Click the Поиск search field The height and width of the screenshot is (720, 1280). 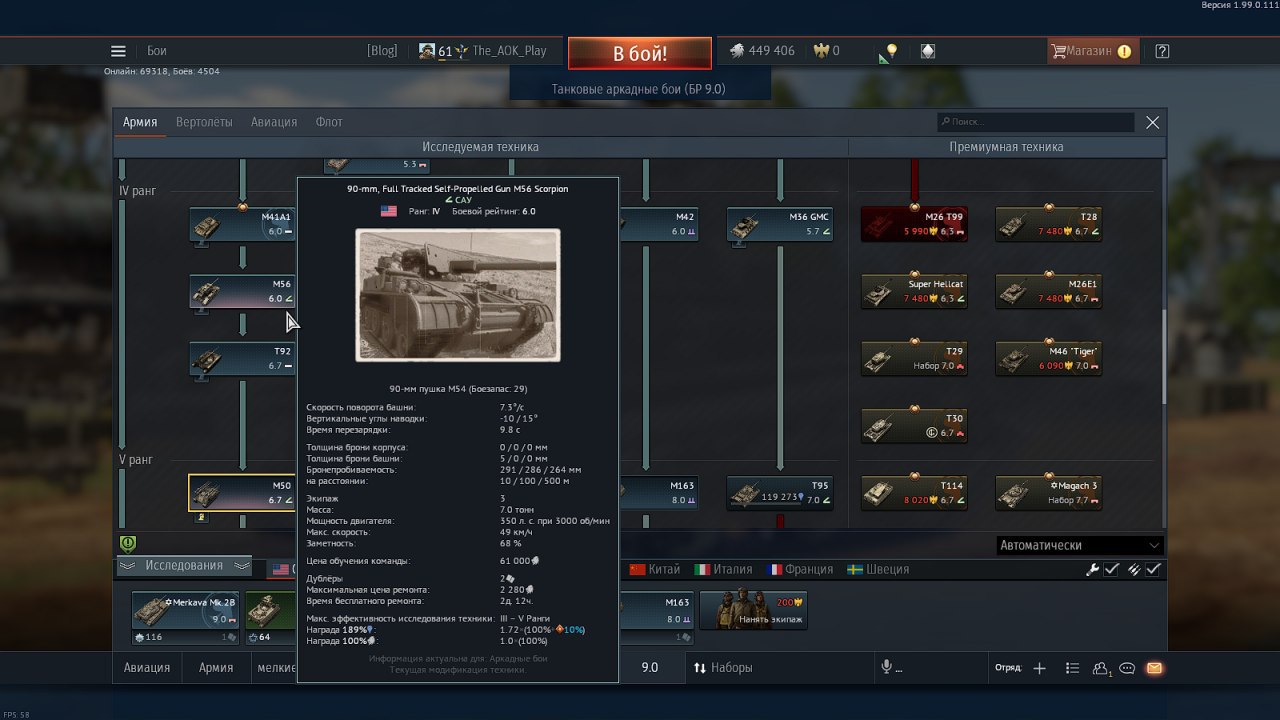[x=1036, y=122]
